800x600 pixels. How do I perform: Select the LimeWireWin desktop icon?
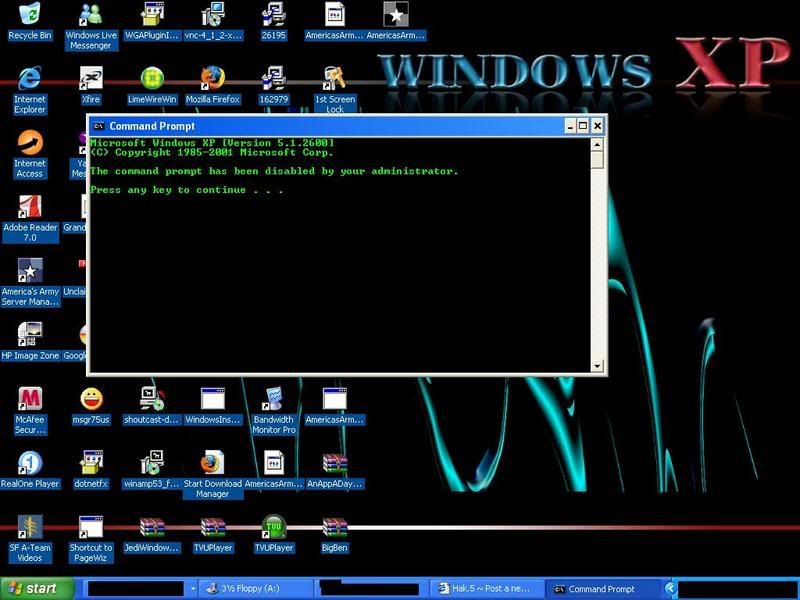tap(152, 86)
